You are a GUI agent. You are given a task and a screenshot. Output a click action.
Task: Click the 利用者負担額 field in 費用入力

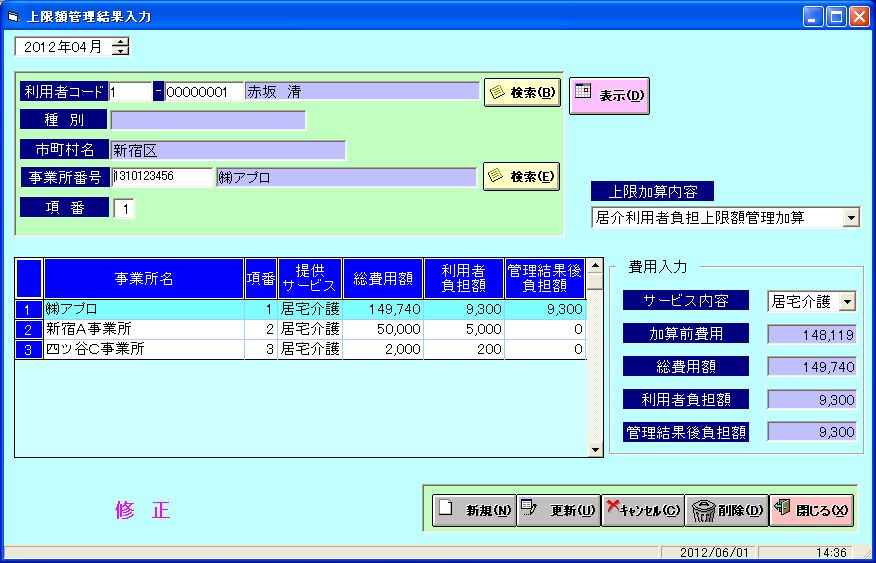point(812,399)
